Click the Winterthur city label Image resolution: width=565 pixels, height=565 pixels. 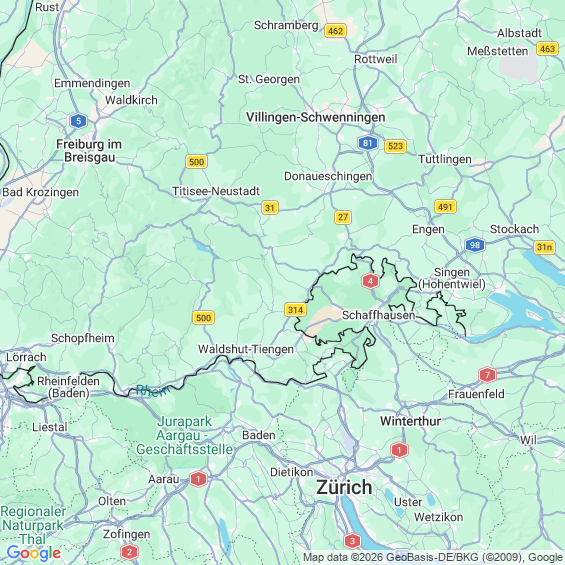pos(410,421)
